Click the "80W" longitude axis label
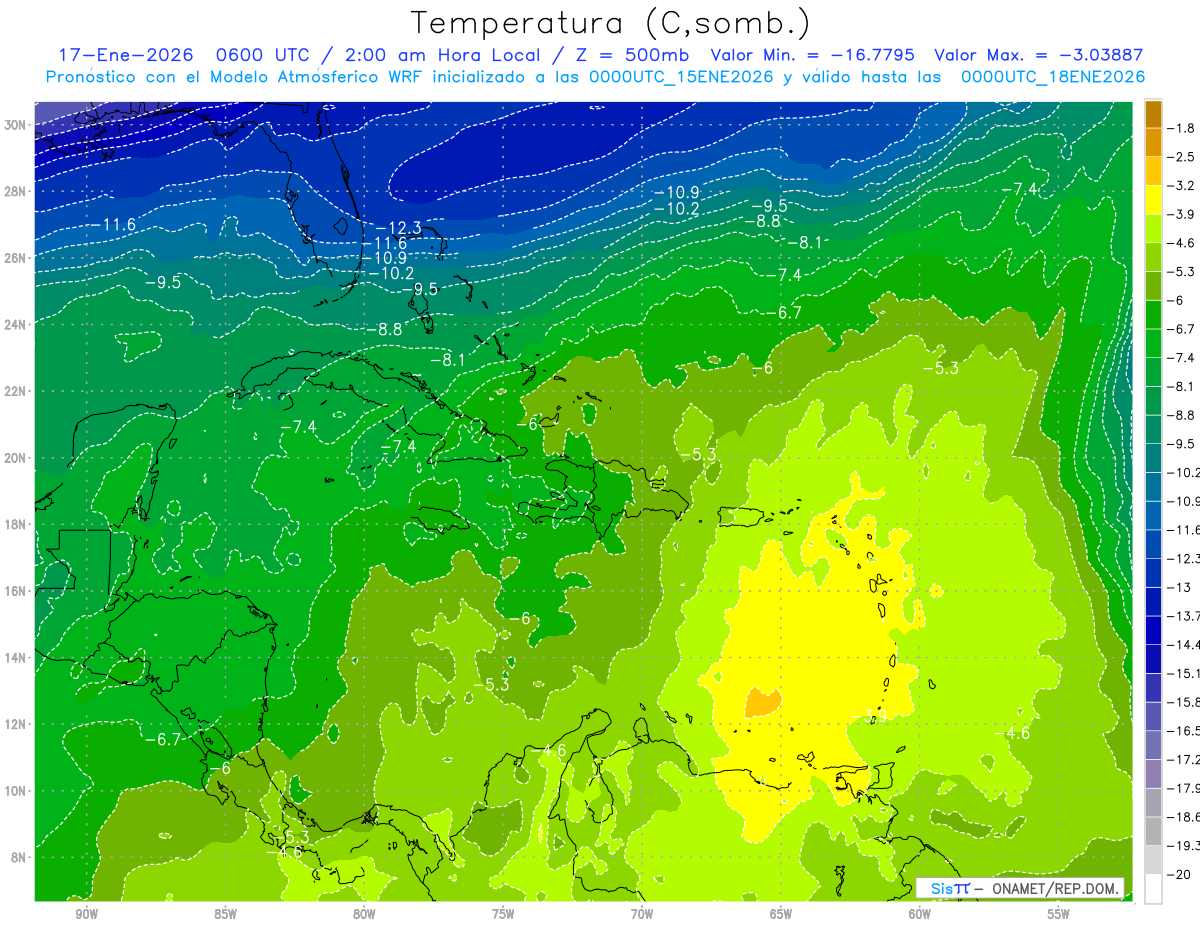Screen dimensions: 1200x927 point(364,913)
